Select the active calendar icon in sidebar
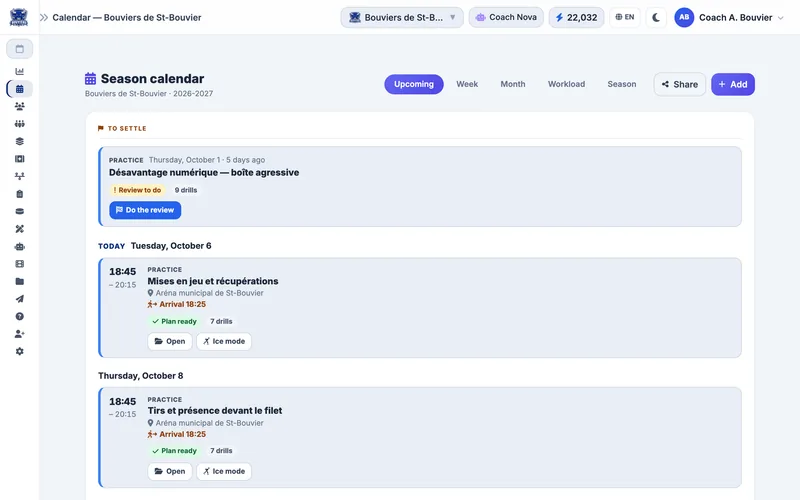Image resolution: width=800 pixels, height=500 pixels. (x=19, y=89)
